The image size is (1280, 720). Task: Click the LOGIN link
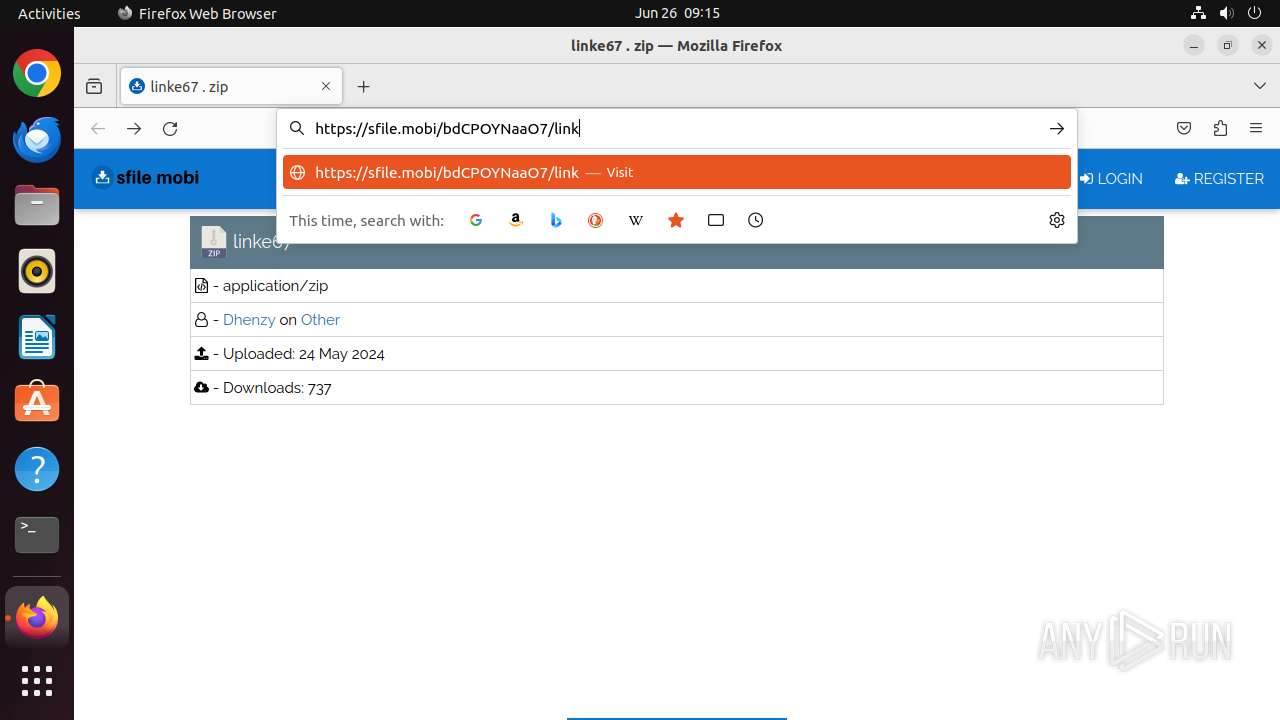pyautogui.click(x=1111, y=179)
